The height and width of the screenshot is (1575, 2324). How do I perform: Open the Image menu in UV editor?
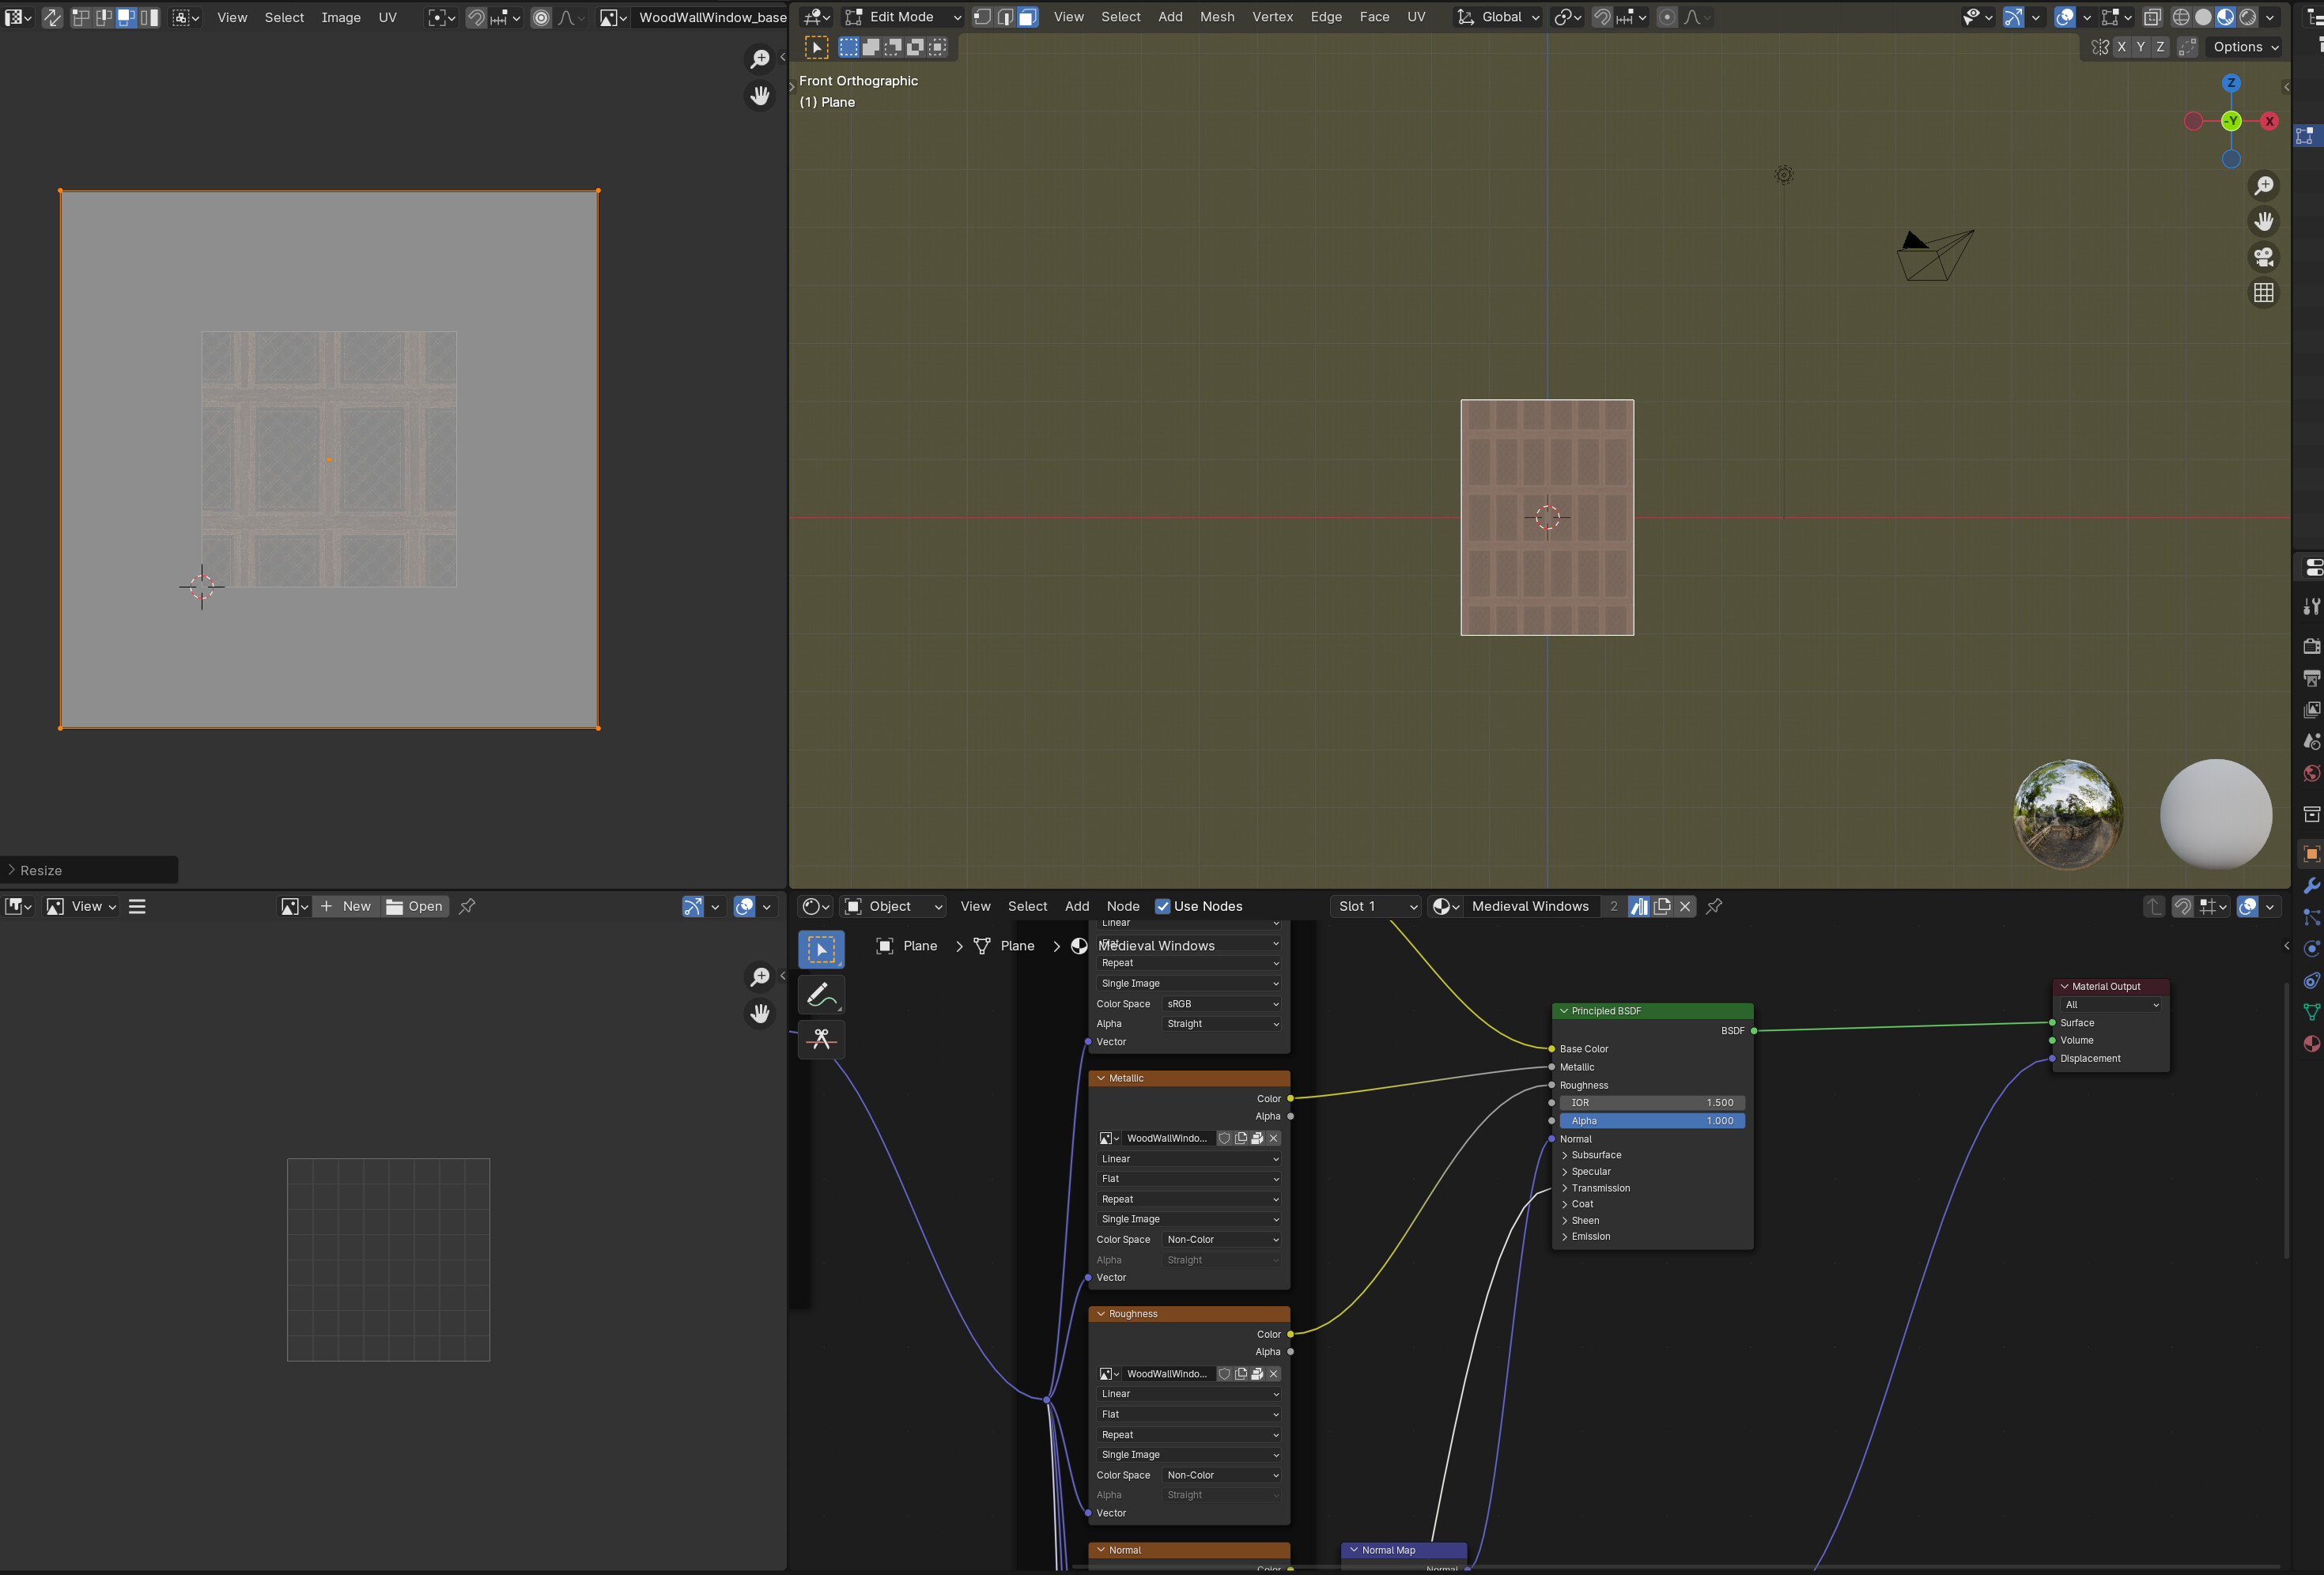pyautogui.click(x=341, y=17)
